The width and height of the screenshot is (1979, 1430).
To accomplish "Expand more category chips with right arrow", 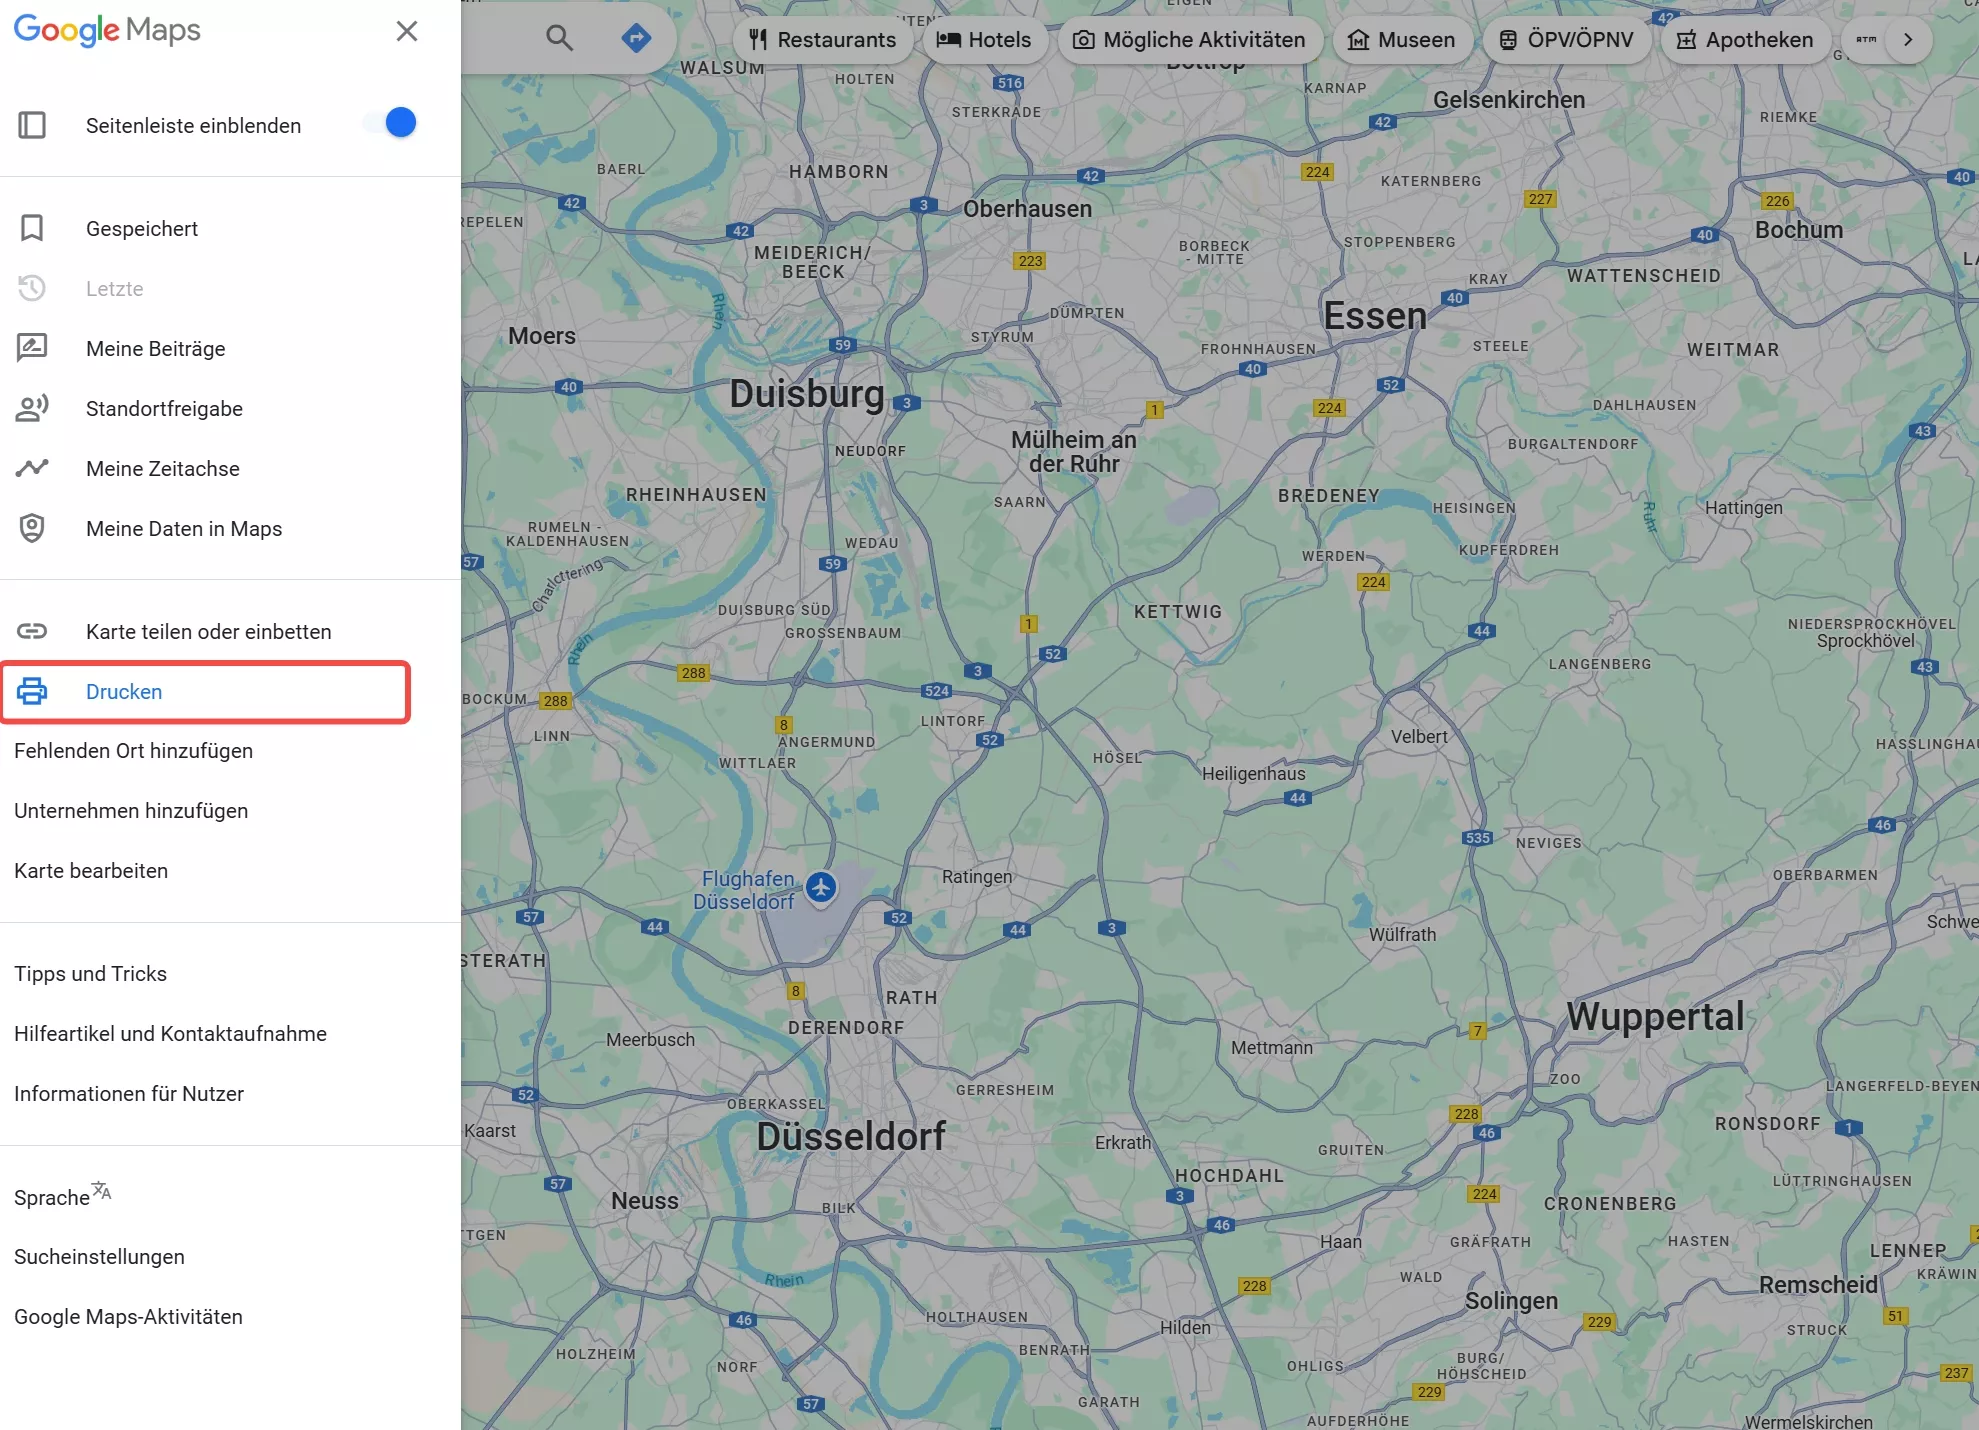I will point(1907,40).
